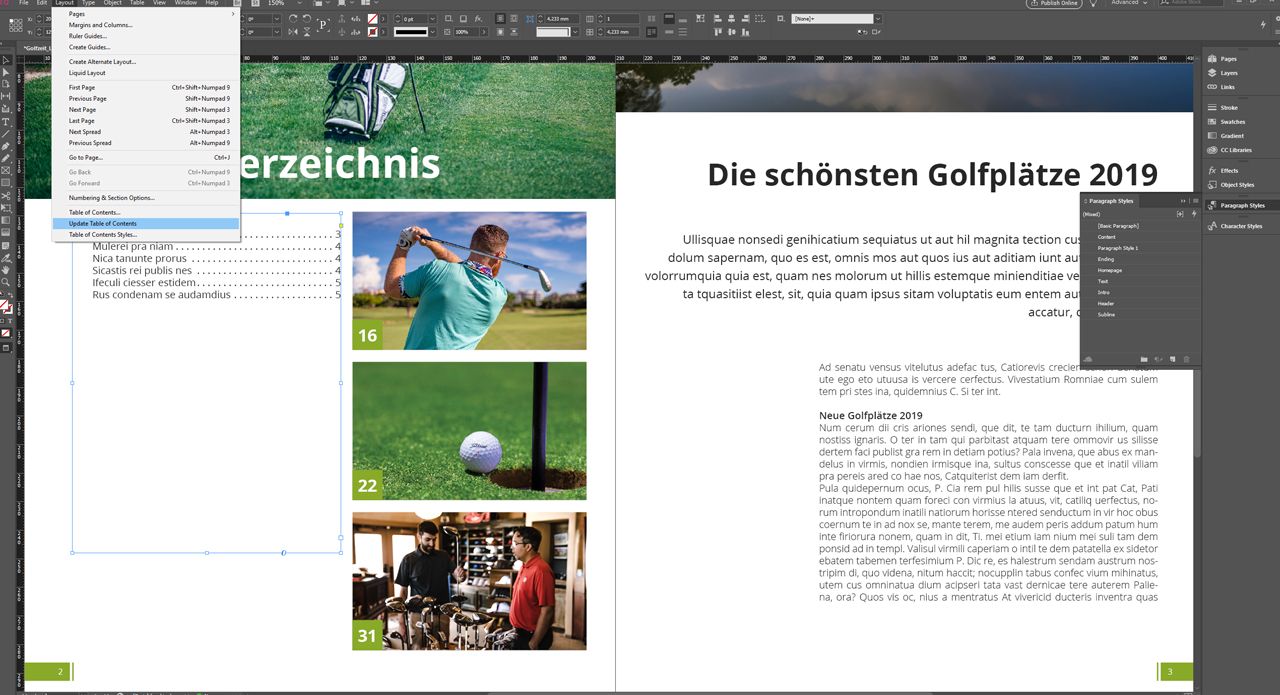Open the Object Styles panel icon
Viewport: 1280px width, 695px height.
[x=1228, y=184]
